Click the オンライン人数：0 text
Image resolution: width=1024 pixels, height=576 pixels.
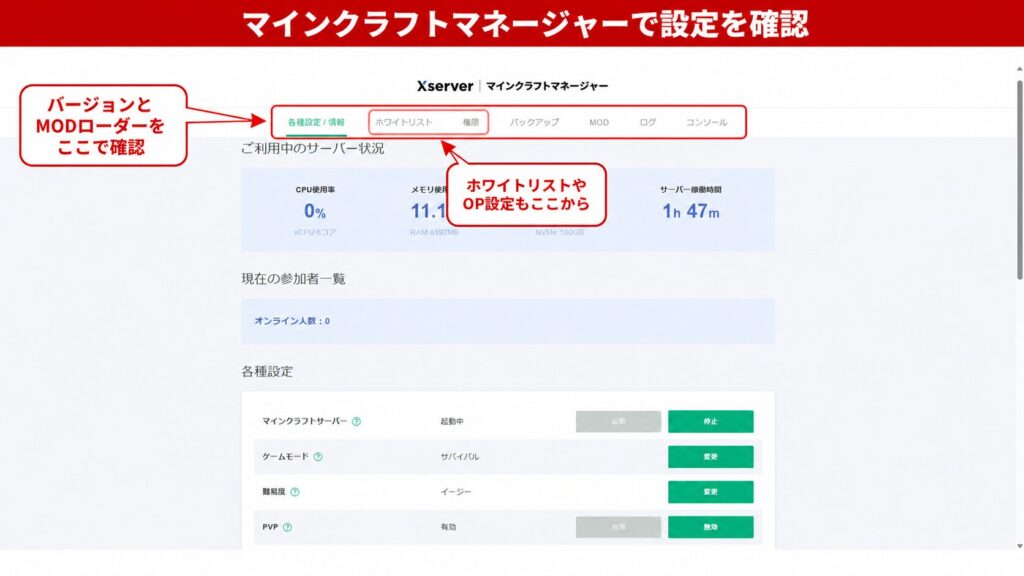tap(292, 321)
